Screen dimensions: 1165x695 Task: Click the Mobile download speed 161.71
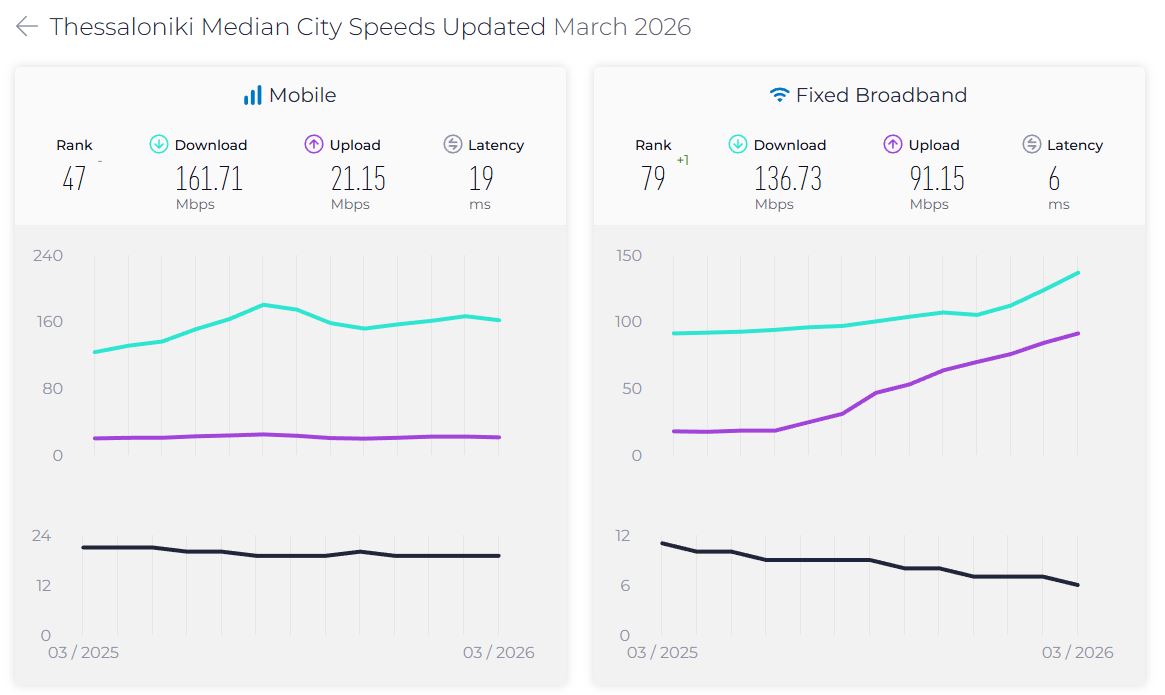pyautogui.click(x=209, y=179)
